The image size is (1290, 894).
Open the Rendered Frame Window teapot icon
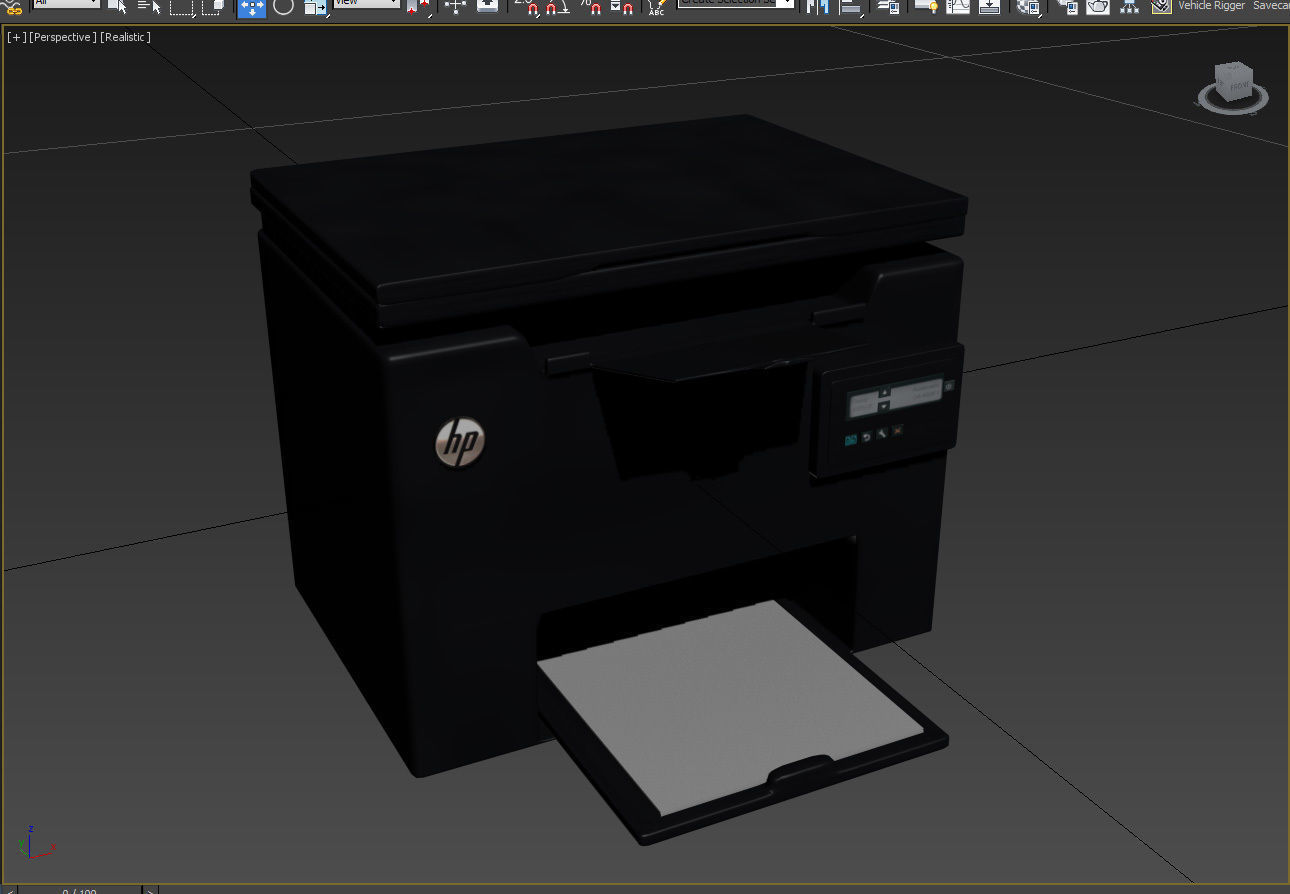(1098, 6)
